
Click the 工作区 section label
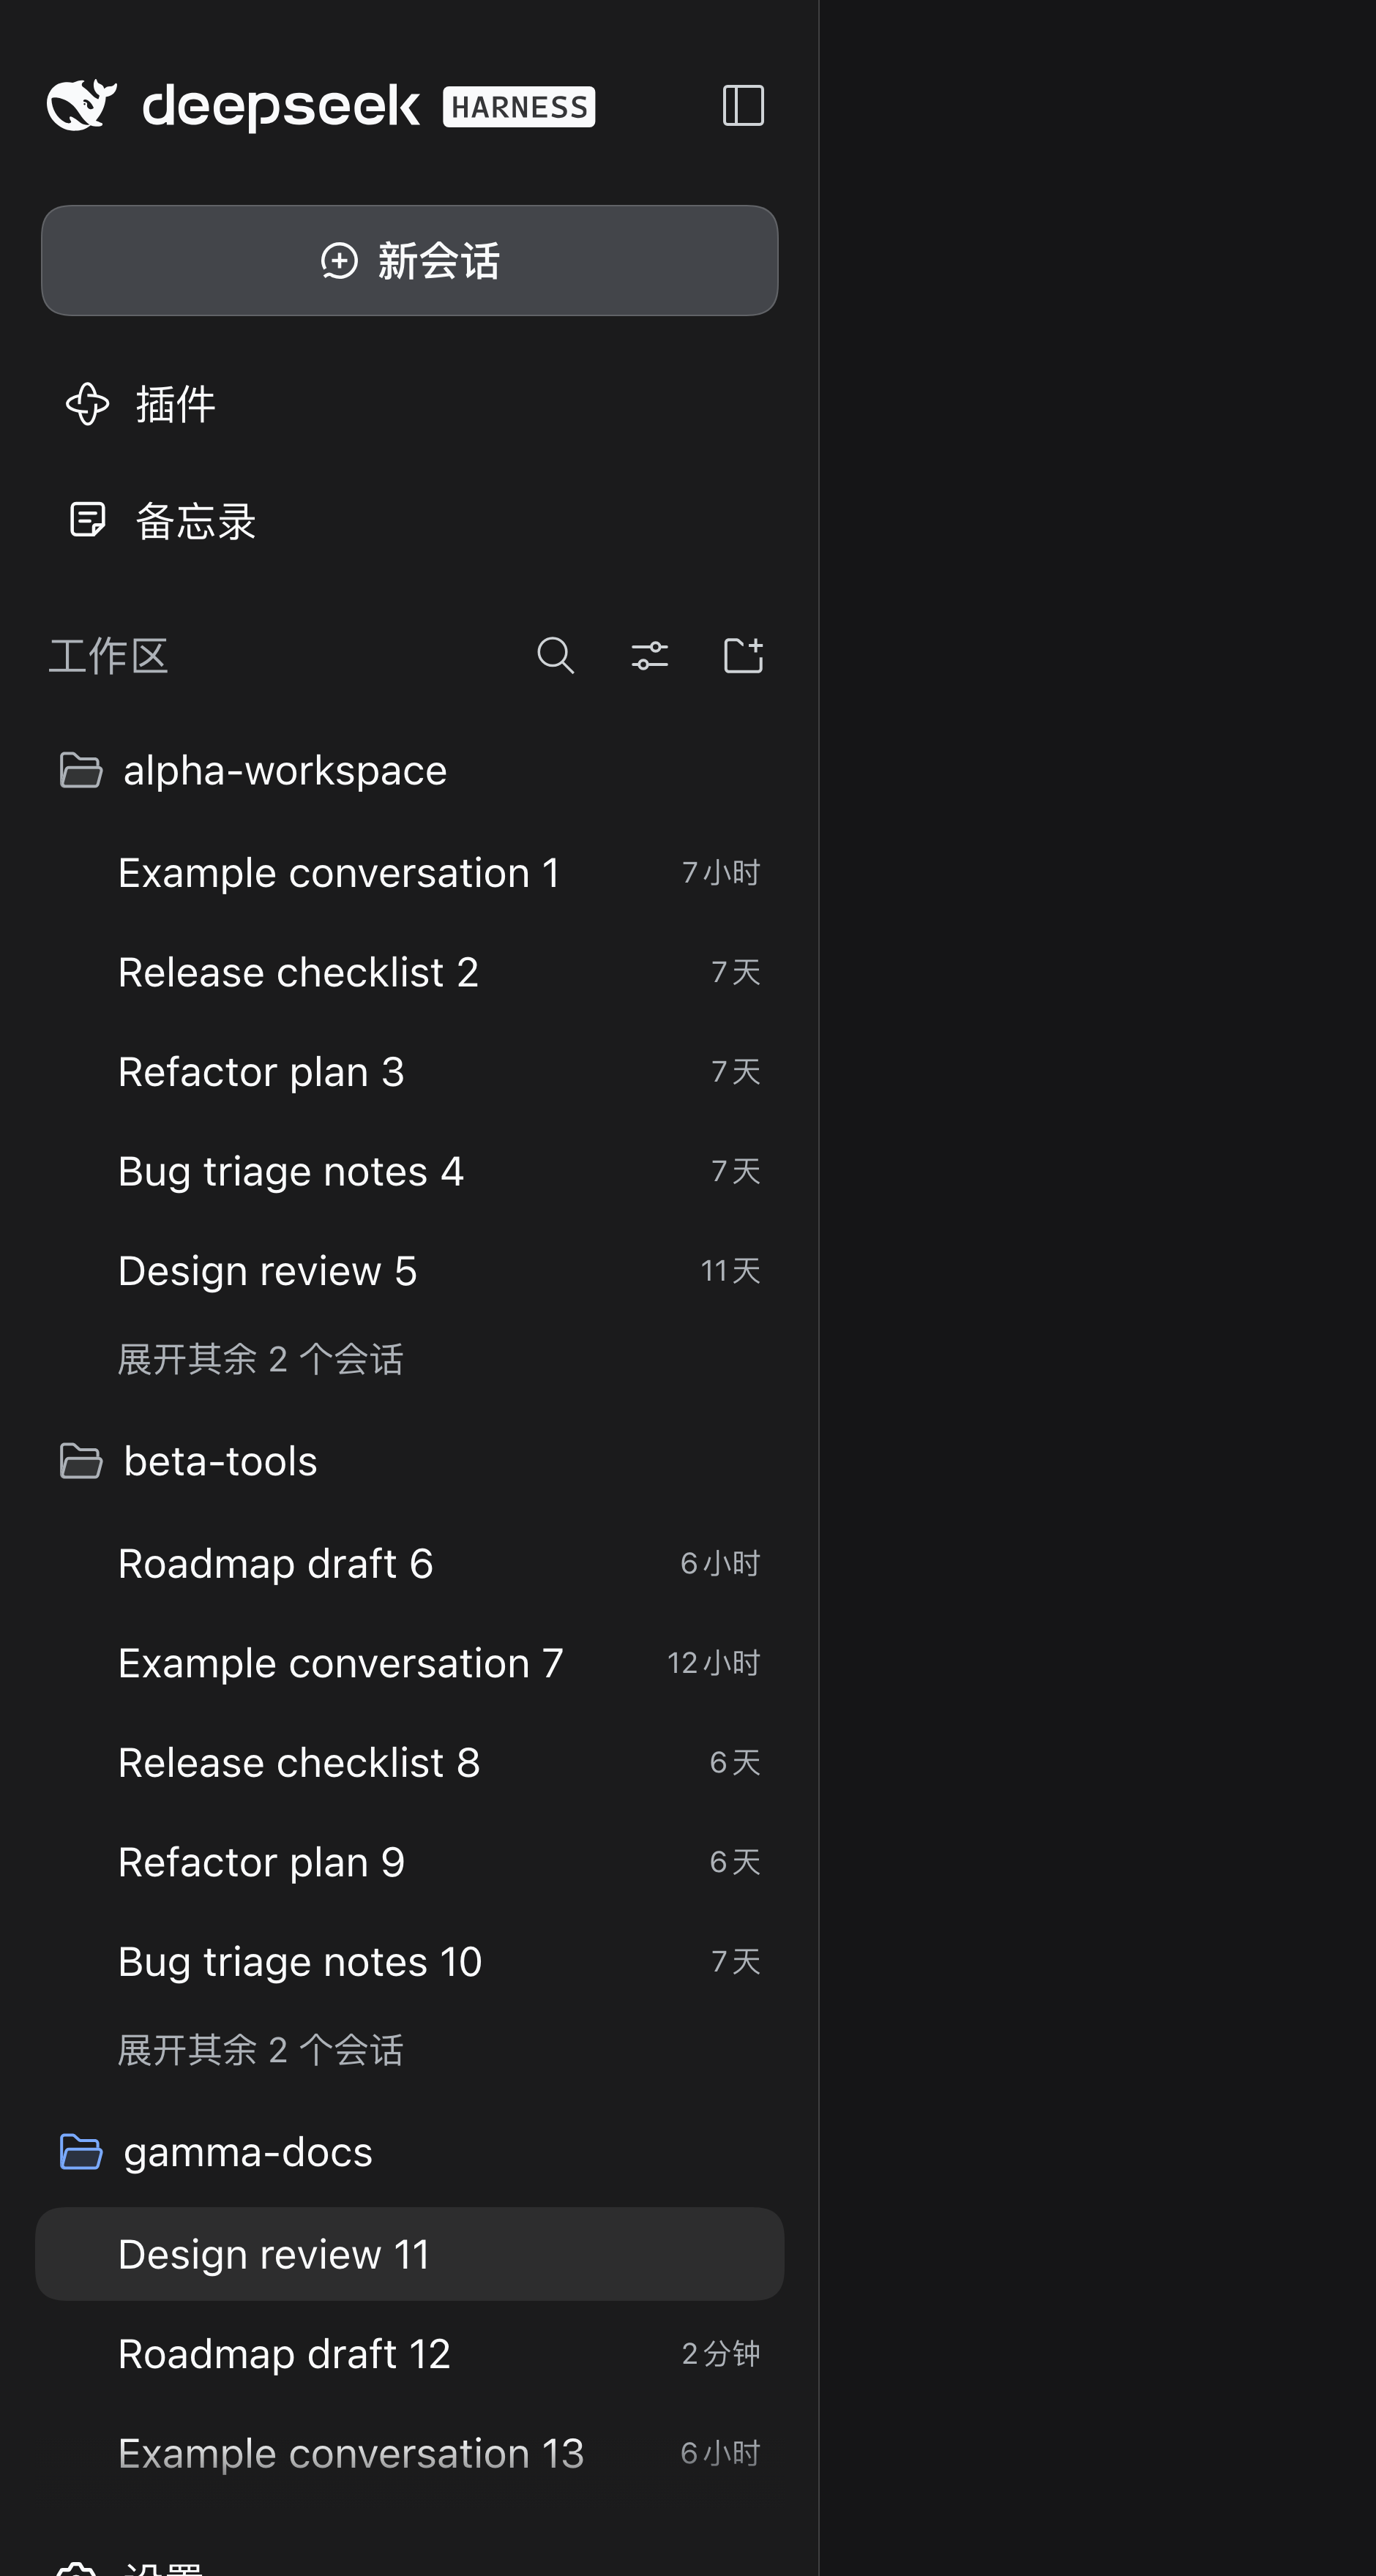108,656
